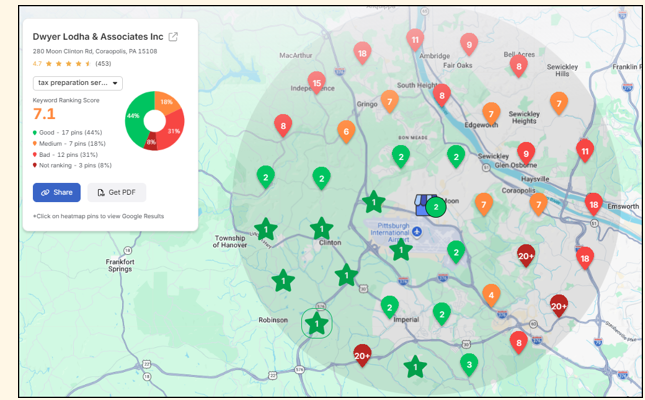The height and width of the screenshot is (400, 645).
Task: Click the 280 Moon Clinton Rd address text
Action: coord(95,51)
